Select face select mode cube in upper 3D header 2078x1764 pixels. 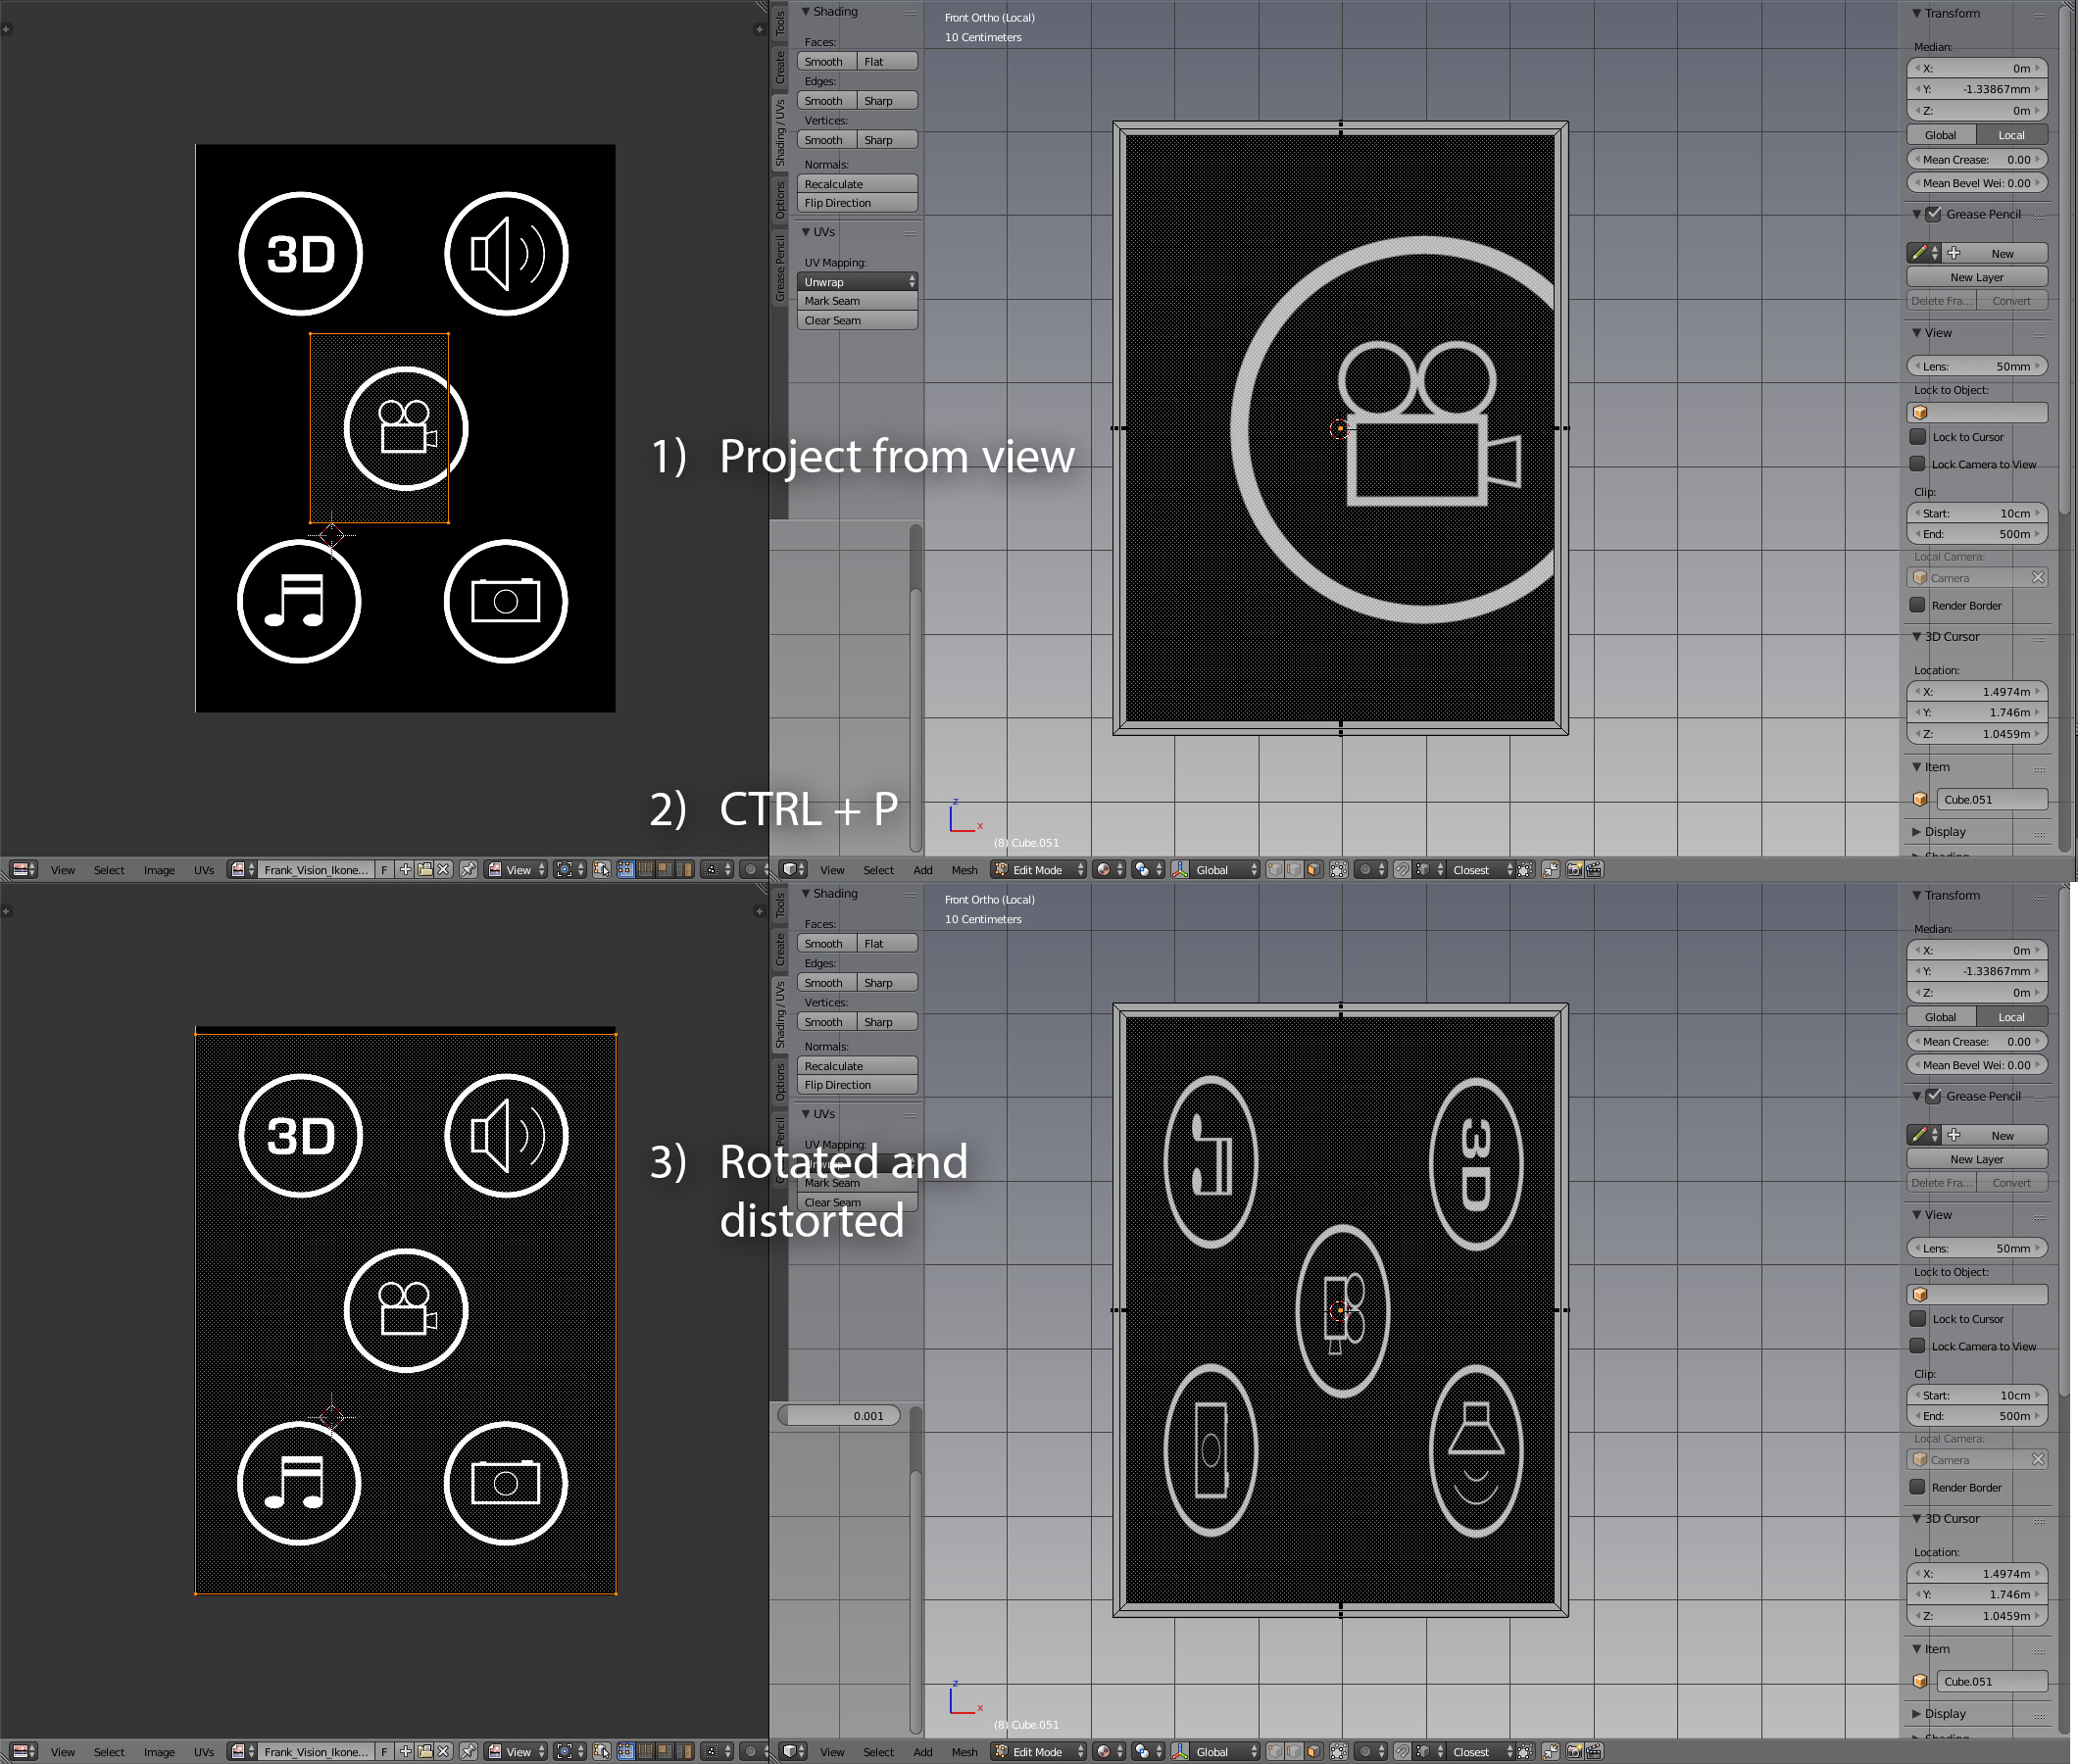point(1314,870)
